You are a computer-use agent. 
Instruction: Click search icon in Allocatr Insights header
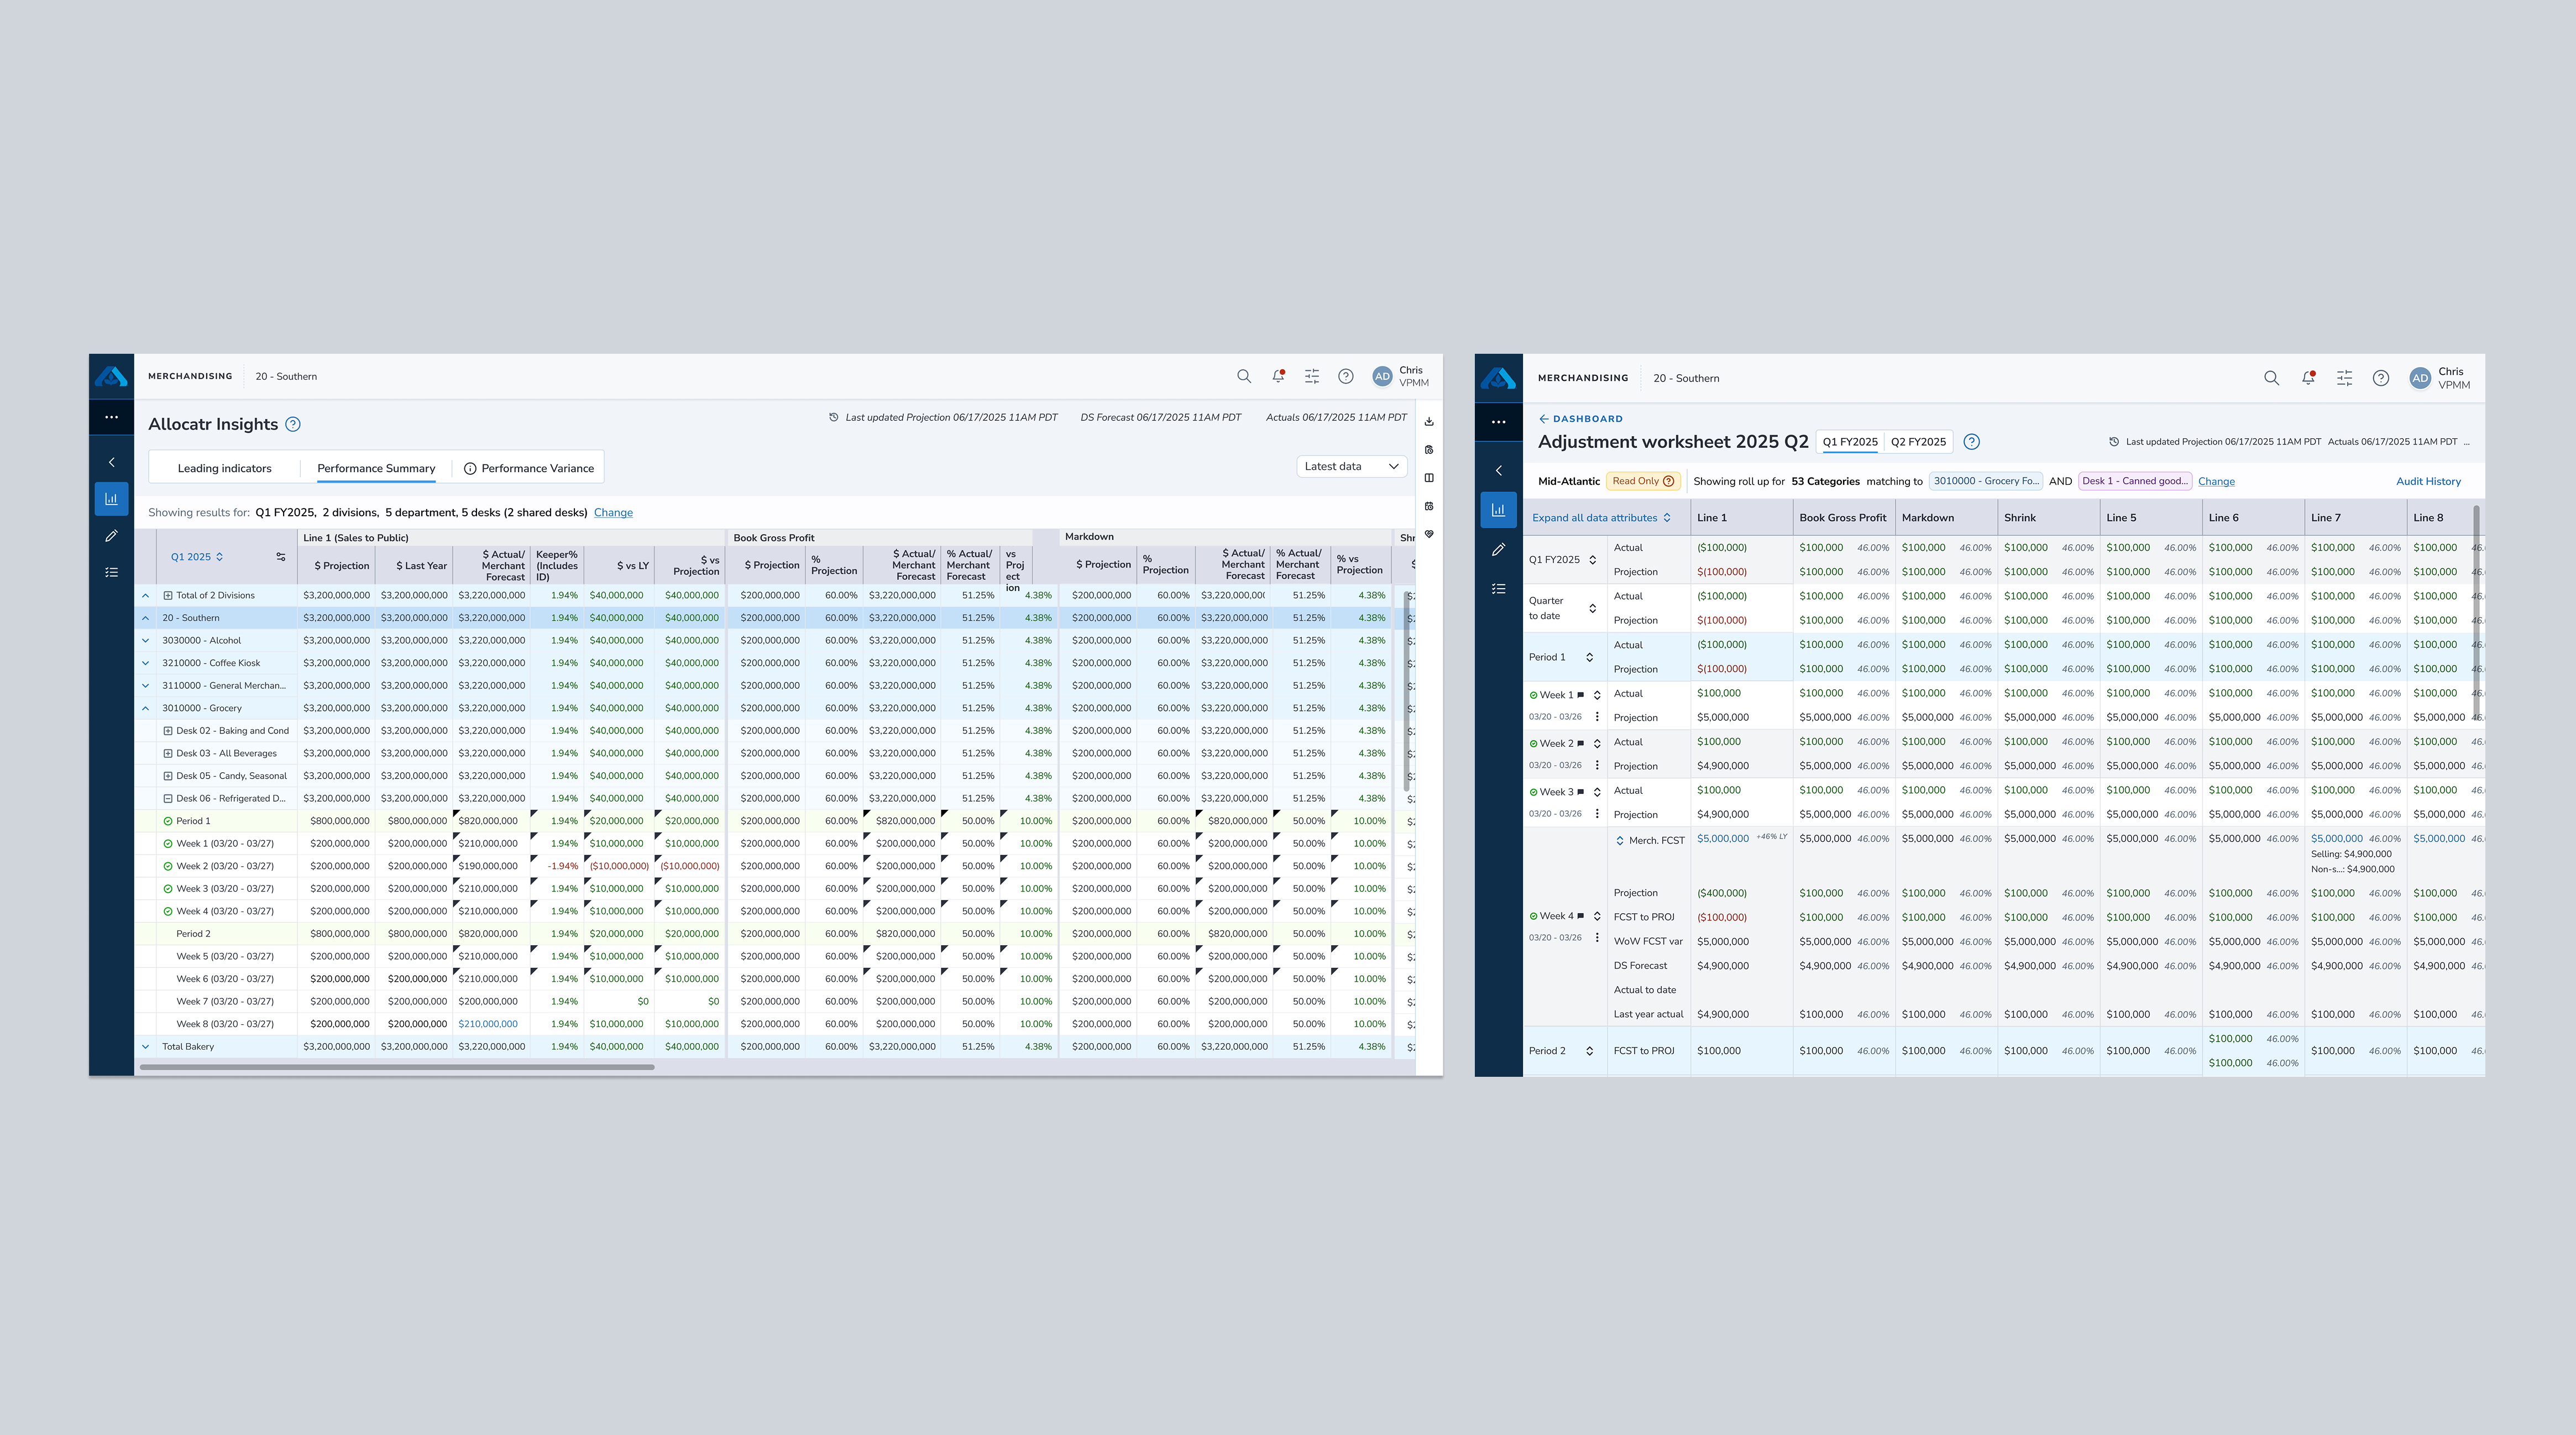coord(1244,376)
